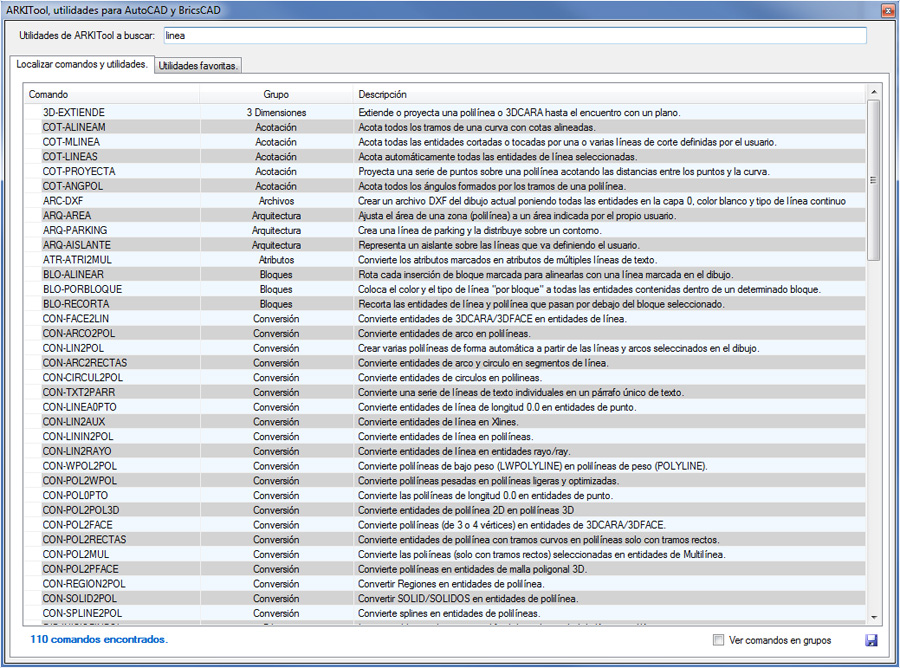Click the blue floppy disk save icon

(871, 640)
